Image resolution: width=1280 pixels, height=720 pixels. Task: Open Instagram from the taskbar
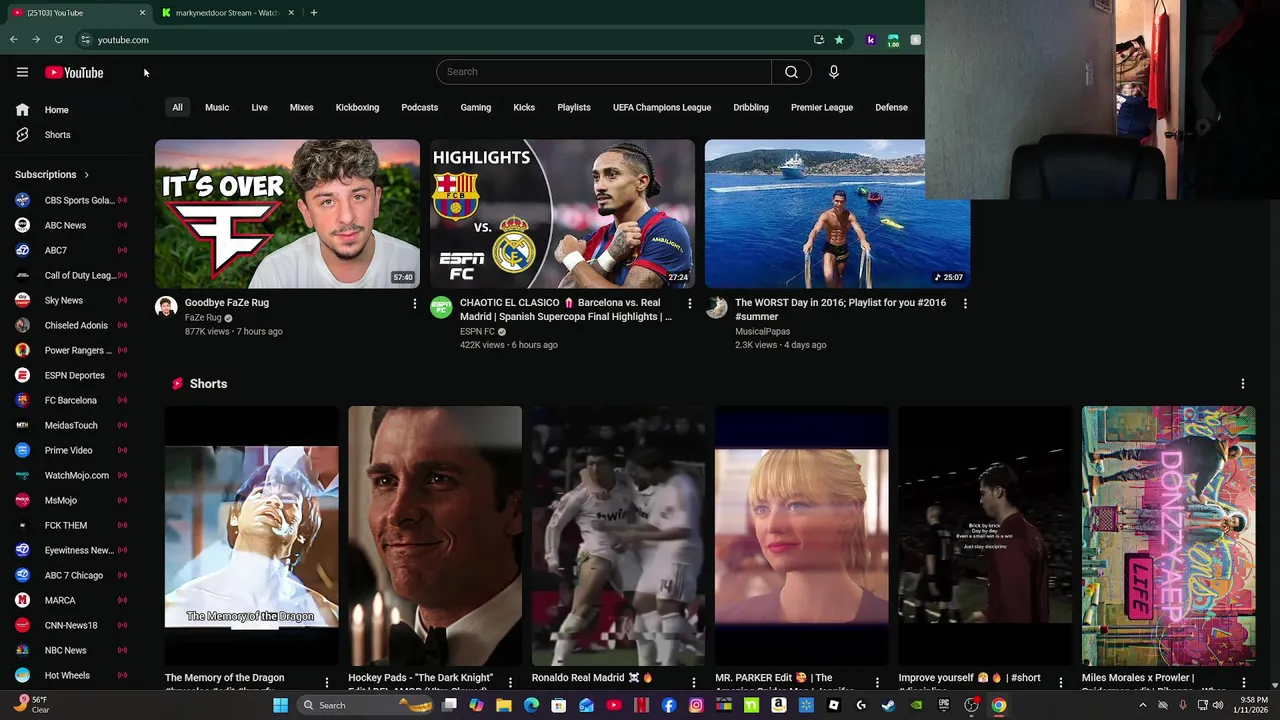(x=696, y=705)
